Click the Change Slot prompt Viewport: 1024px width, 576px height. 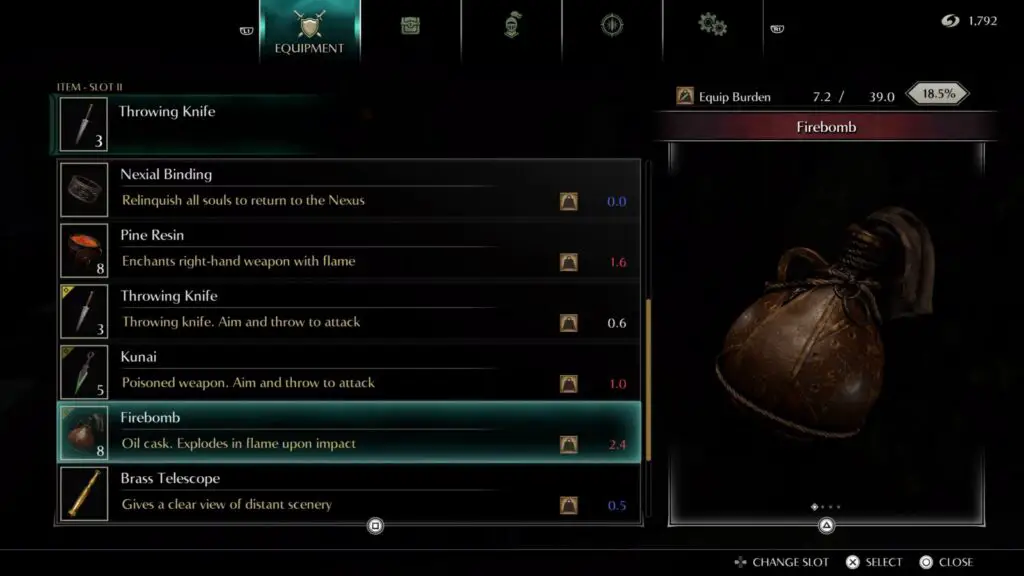(782, 562)
